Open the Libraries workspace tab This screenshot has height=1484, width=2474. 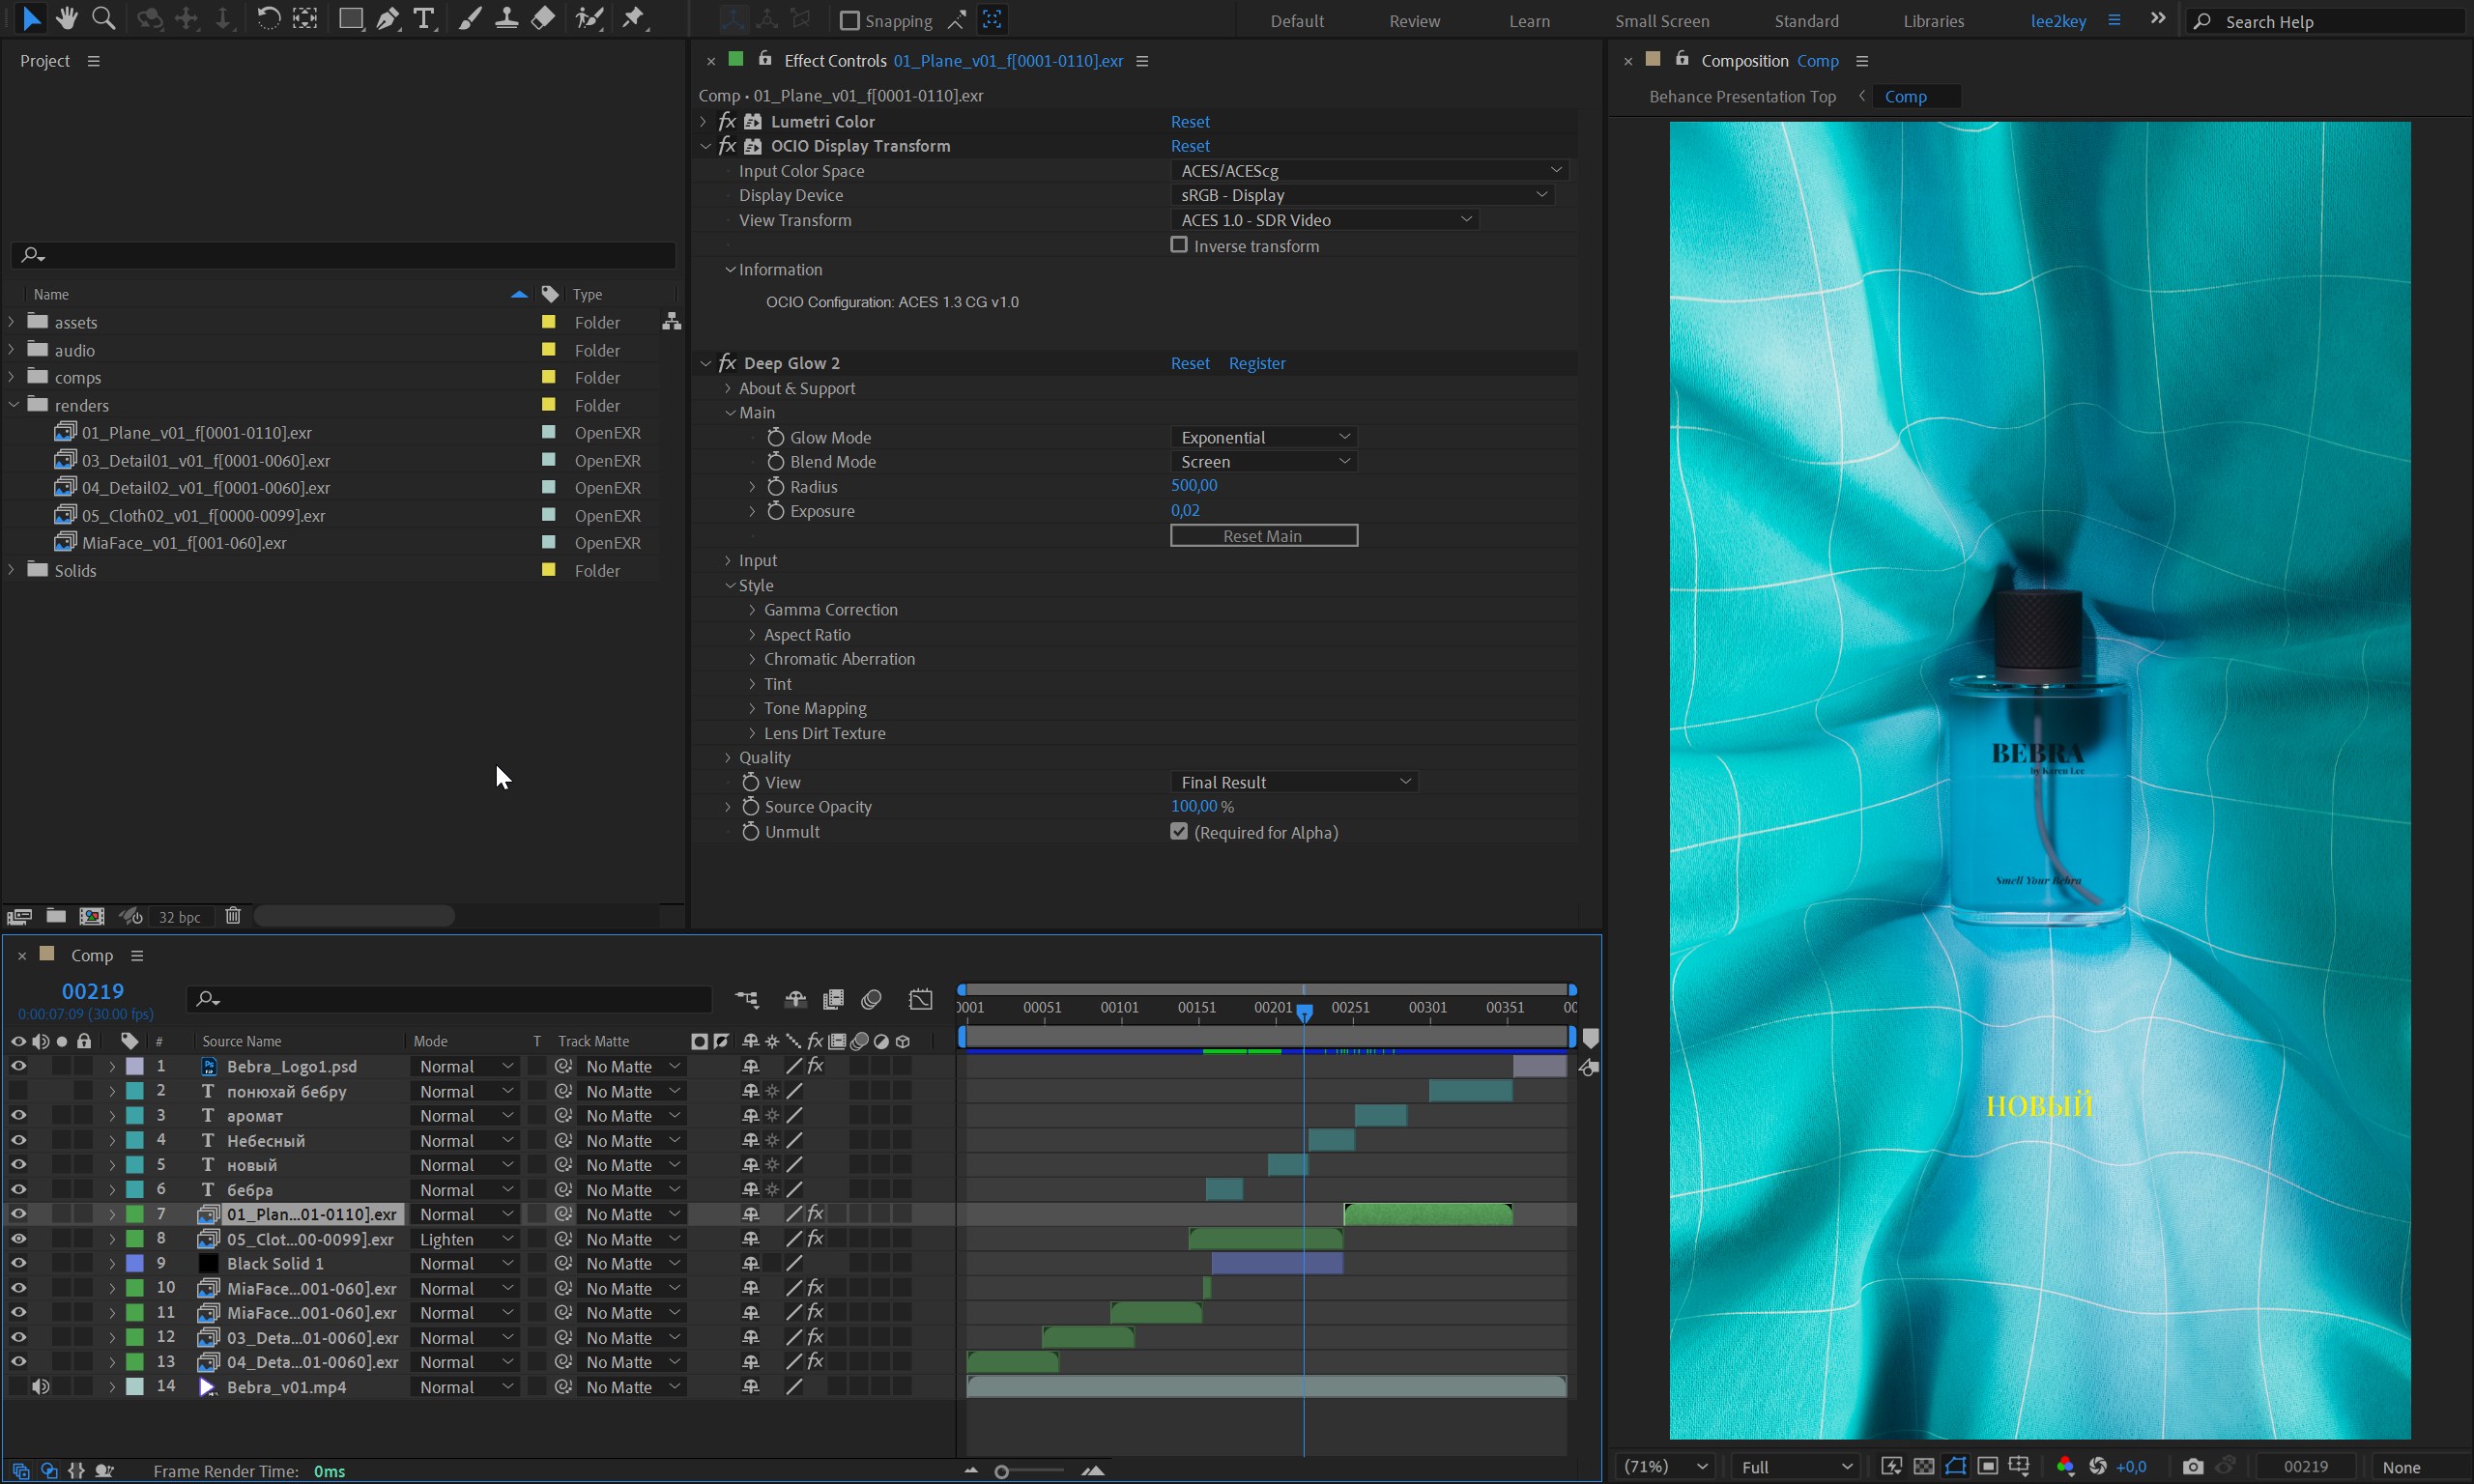(1933, 21)
